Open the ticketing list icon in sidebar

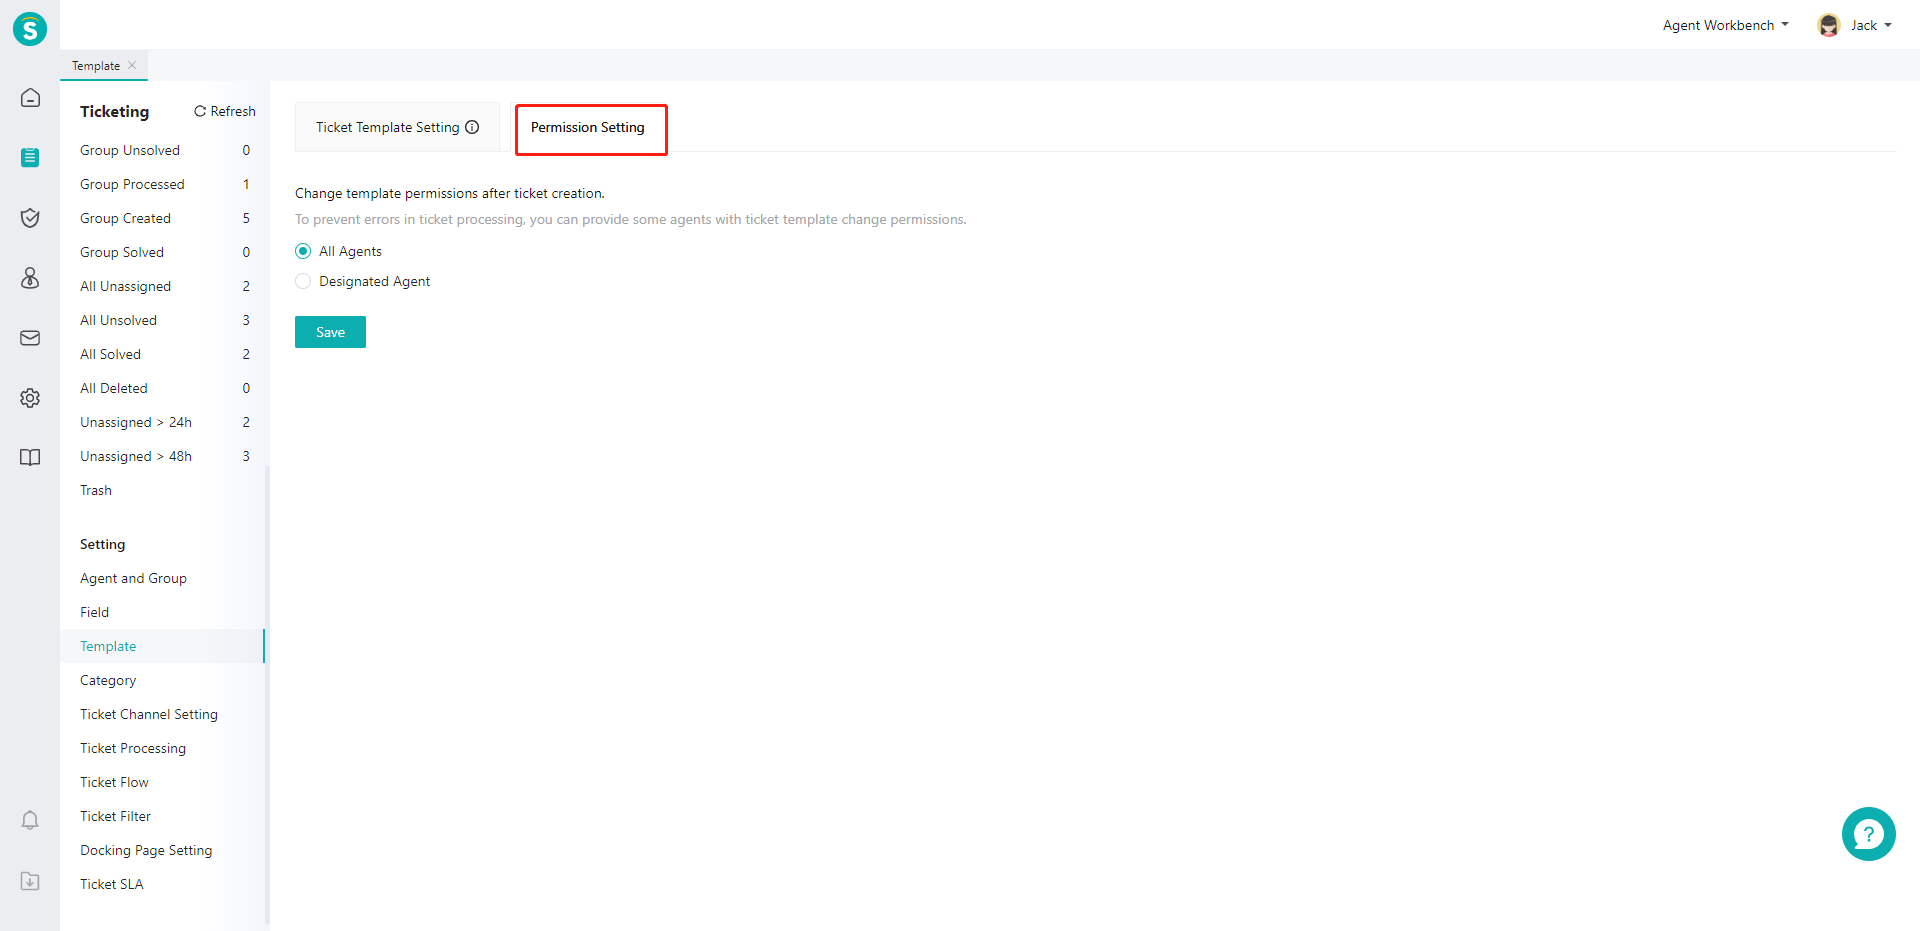30,158
